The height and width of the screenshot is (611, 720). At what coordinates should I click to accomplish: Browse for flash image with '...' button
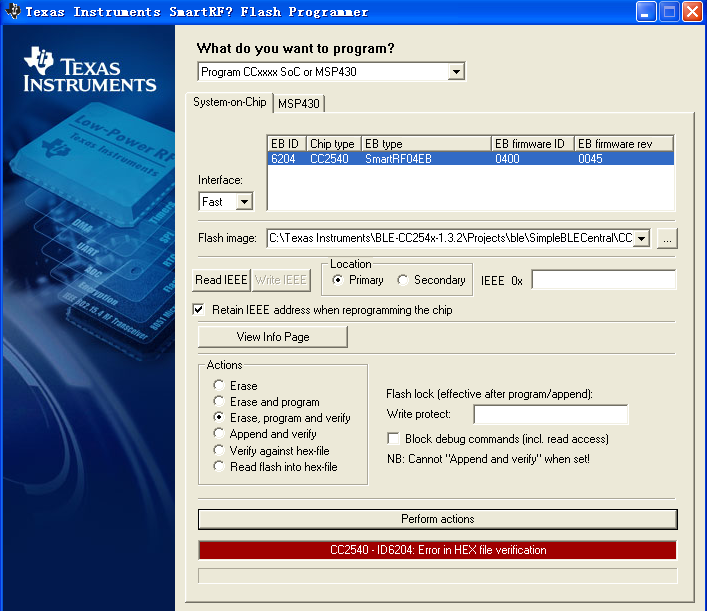click(x=667, y=239)
